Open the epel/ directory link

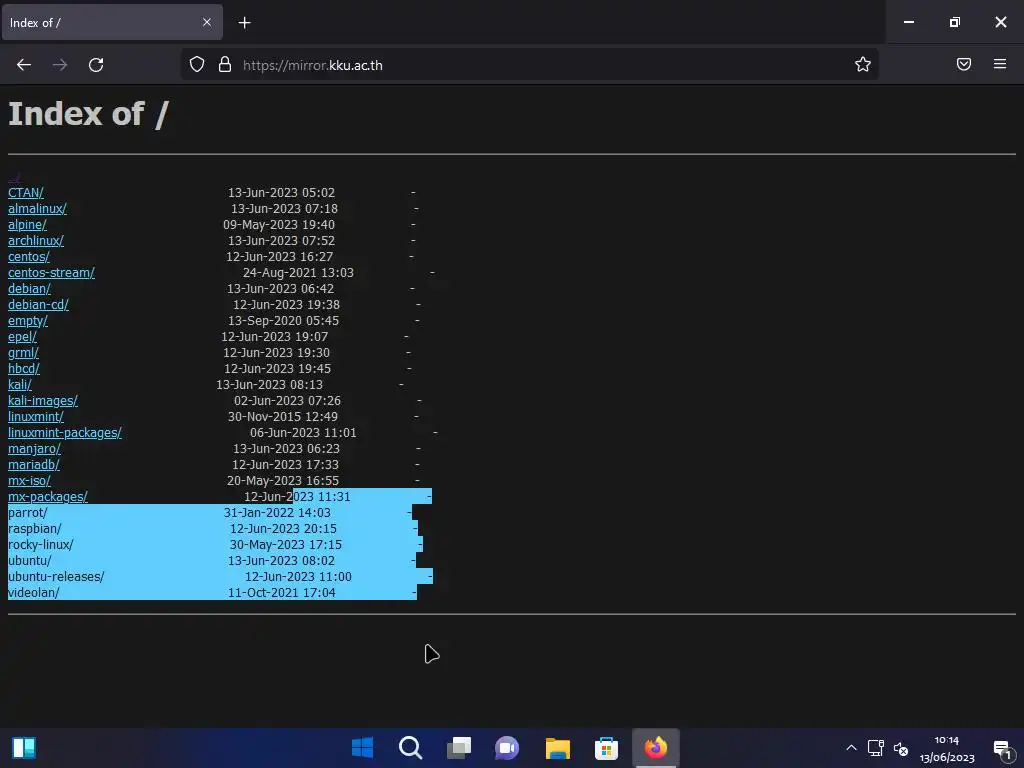click(22, 336)
